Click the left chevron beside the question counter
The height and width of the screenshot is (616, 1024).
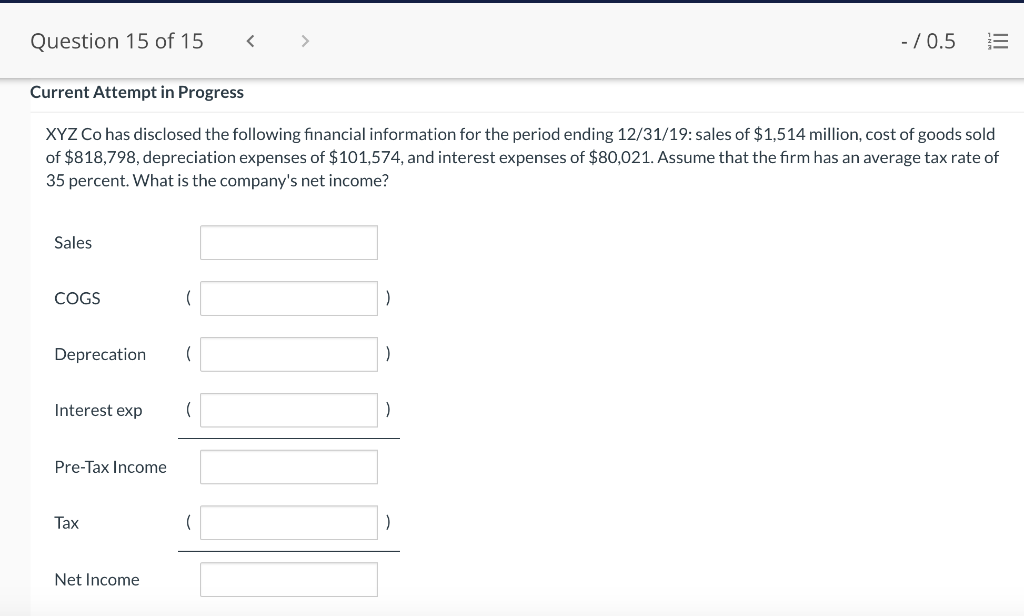[250, 41]
